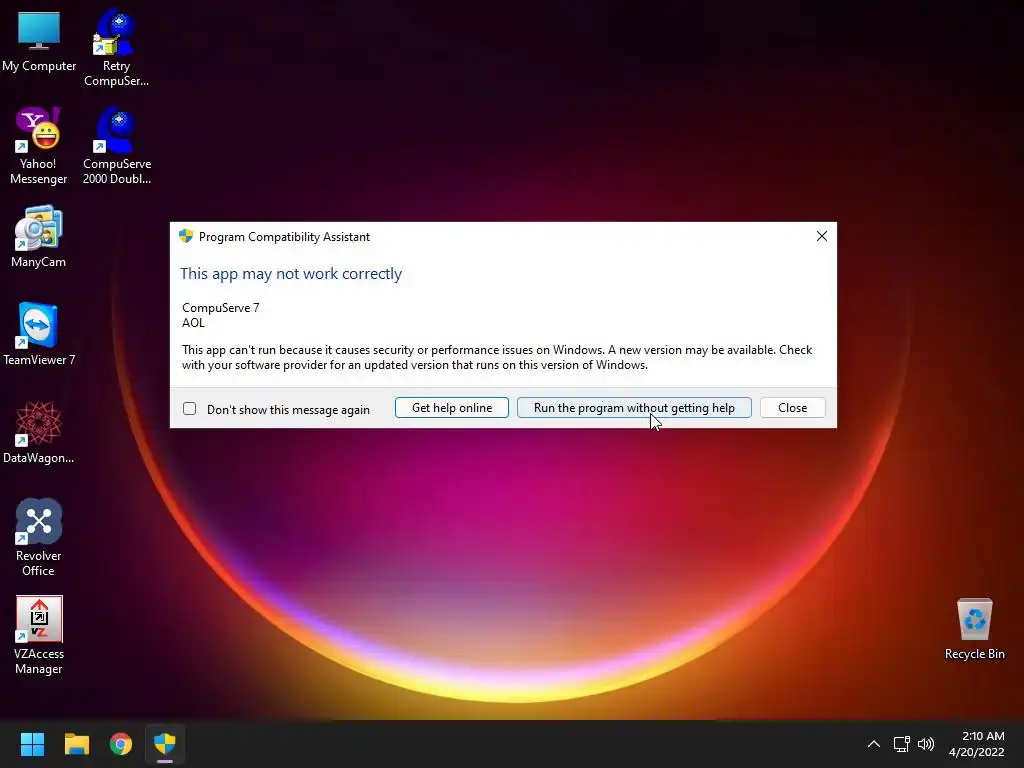Select the CompuServe 2000 Double shortcut

tap(117, 145)
